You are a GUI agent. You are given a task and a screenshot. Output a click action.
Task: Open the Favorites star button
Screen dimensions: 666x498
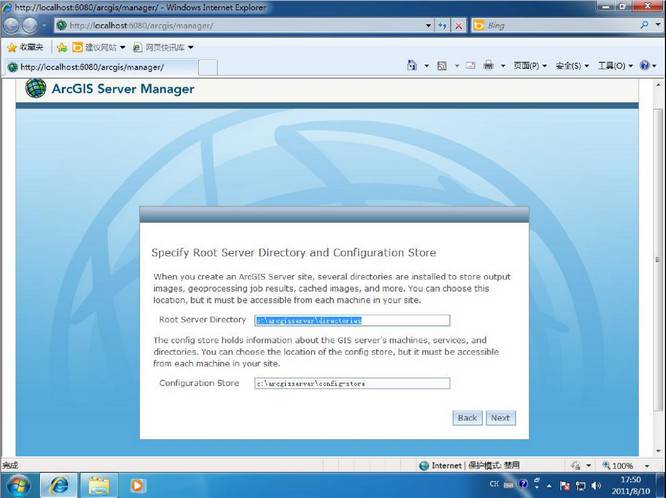(x=25, y=47)
